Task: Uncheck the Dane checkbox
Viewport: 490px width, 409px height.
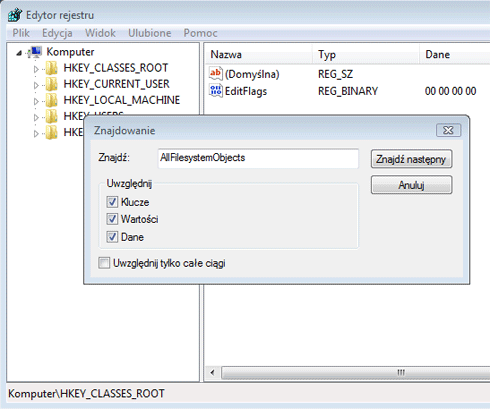Action: pyautogui.click(x=112, y=237)
